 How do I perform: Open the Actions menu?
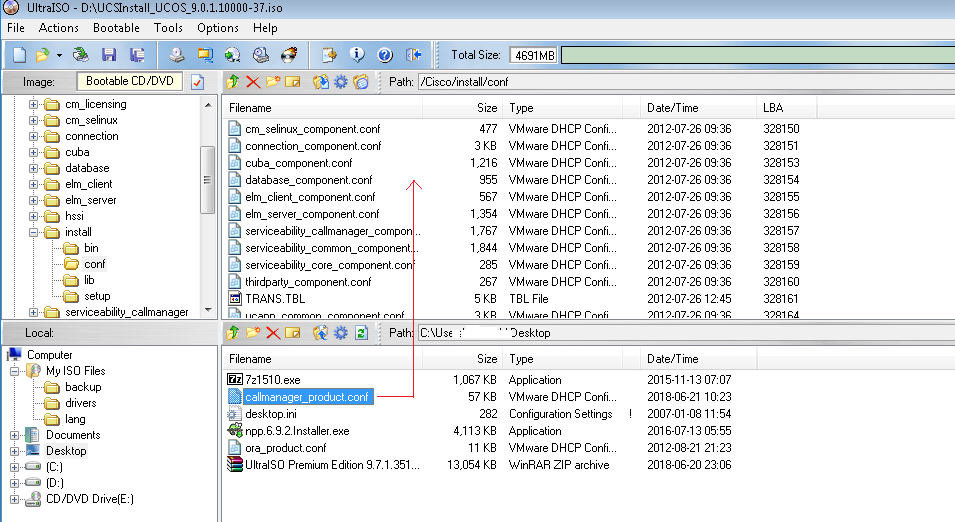click(58, 28)
